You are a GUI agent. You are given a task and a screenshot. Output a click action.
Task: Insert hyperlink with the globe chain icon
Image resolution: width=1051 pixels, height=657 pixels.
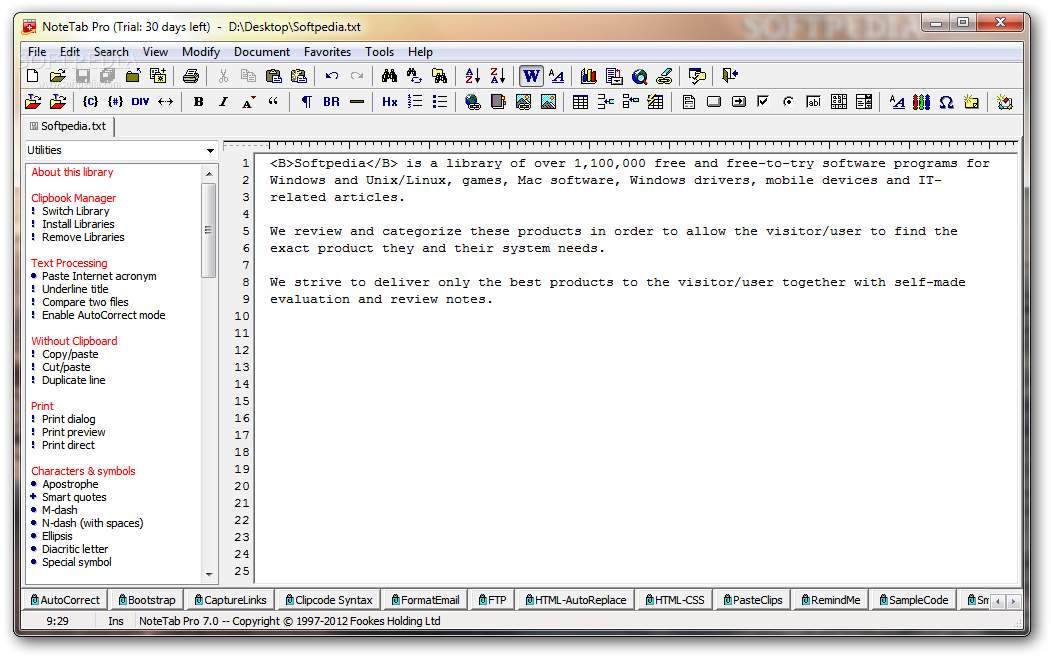click(x=473, y=102)
